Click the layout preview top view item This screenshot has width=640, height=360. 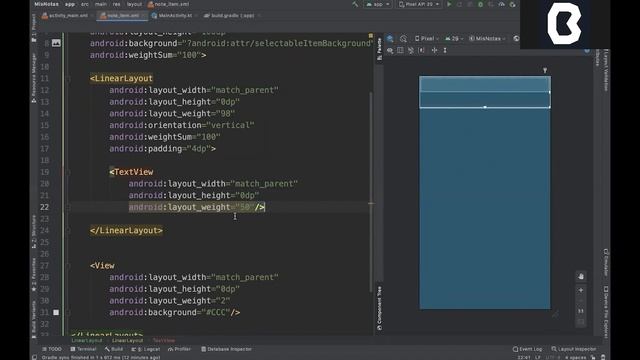pyautogui.click(x=484, y=84)
